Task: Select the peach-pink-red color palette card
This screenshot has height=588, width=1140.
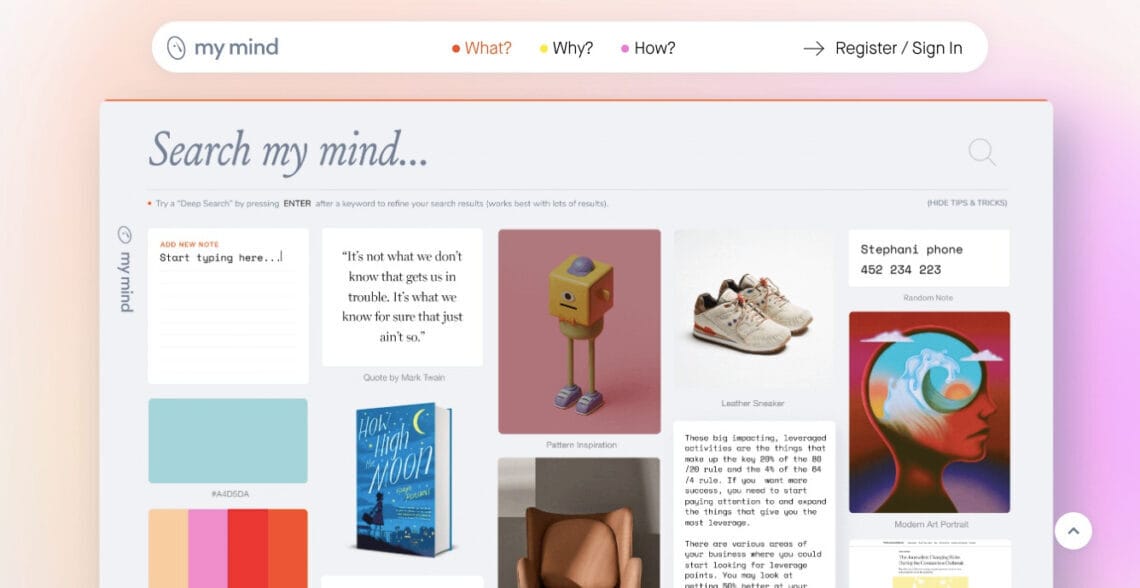Action: point(228,548)
